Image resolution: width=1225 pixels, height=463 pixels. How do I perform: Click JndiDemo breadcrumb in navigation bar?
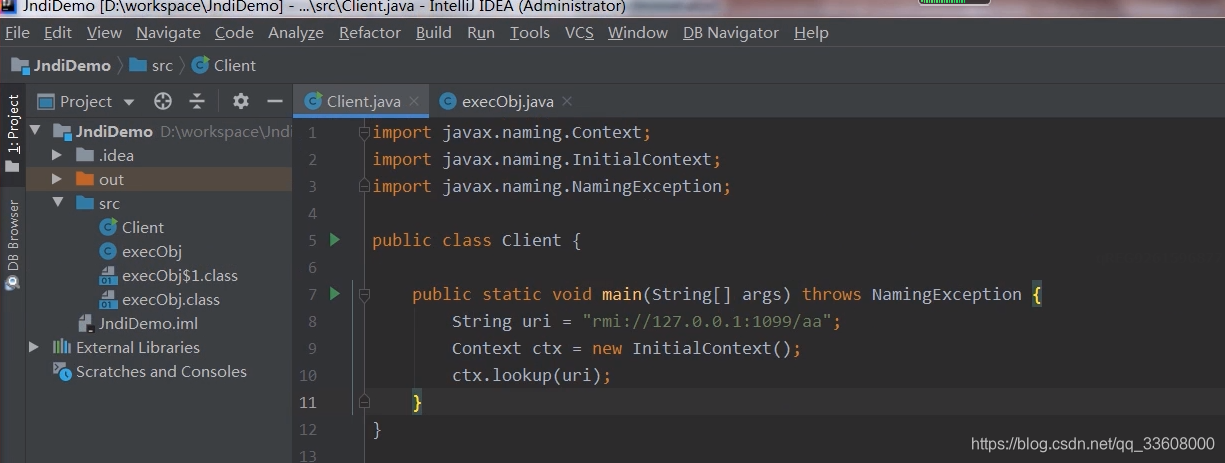coord(61,65)
